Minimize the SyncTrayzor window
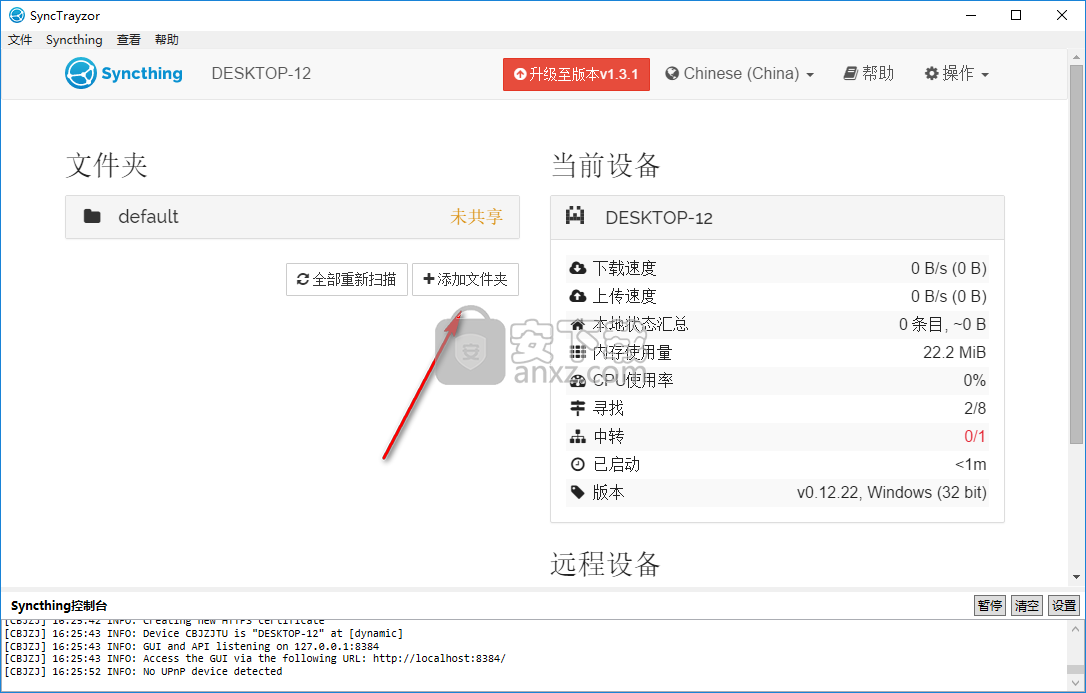This screenshot has height=693, width=1086. pos(970,15)
